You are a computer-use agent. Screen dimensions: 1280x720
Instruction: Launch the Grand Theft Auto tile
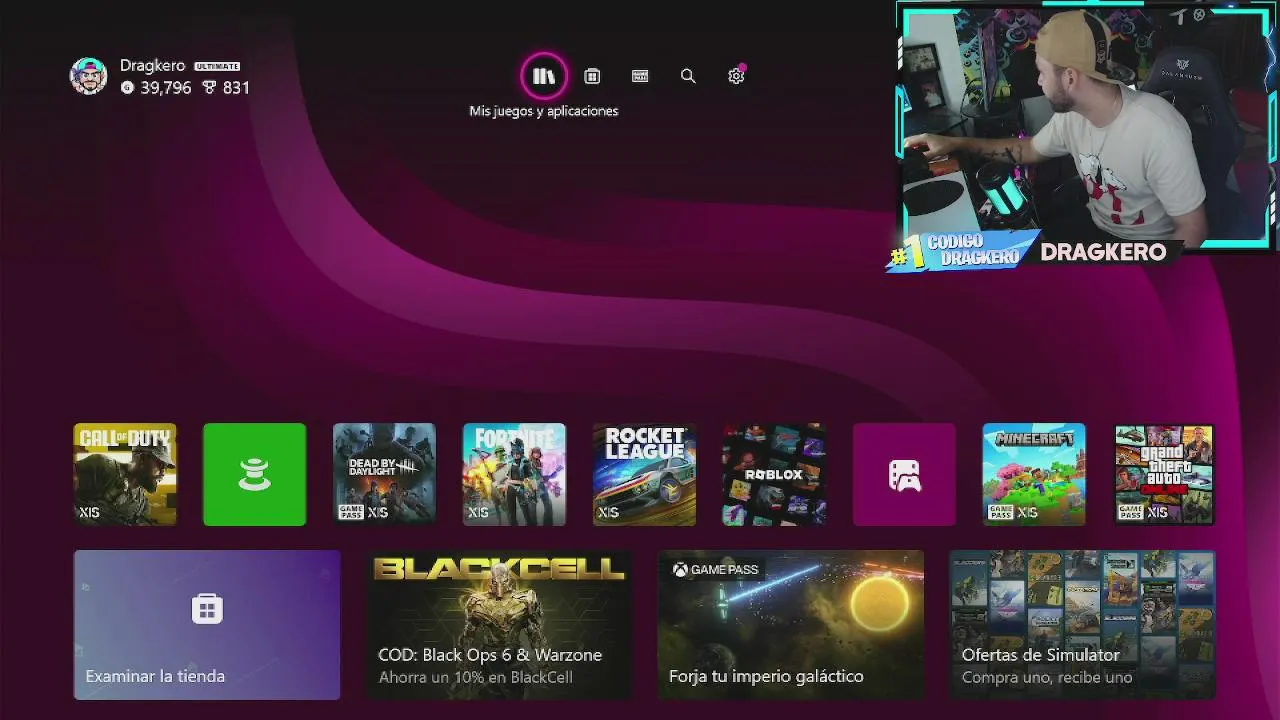(1165, 474)
